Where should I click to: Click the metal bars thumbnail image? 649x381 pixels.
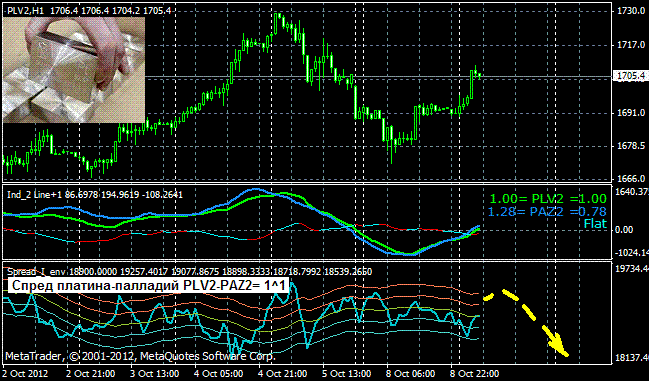tap(74, 69)
